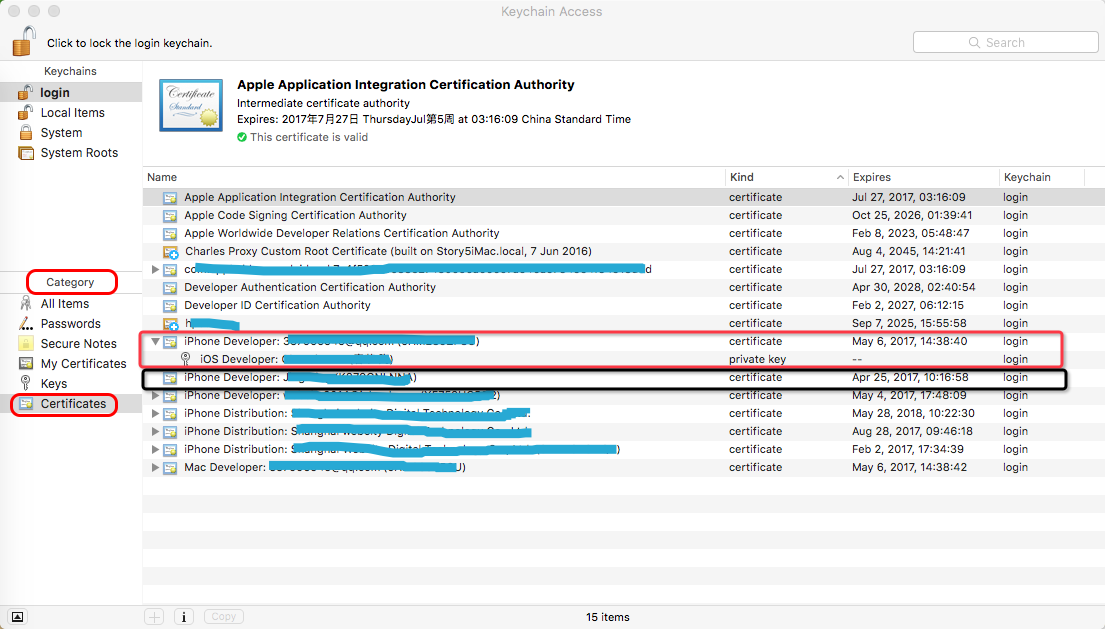This screenshot has height=629, width=1105.
Task: Click the Local Items lock icon
Action: tap(25, 113)
